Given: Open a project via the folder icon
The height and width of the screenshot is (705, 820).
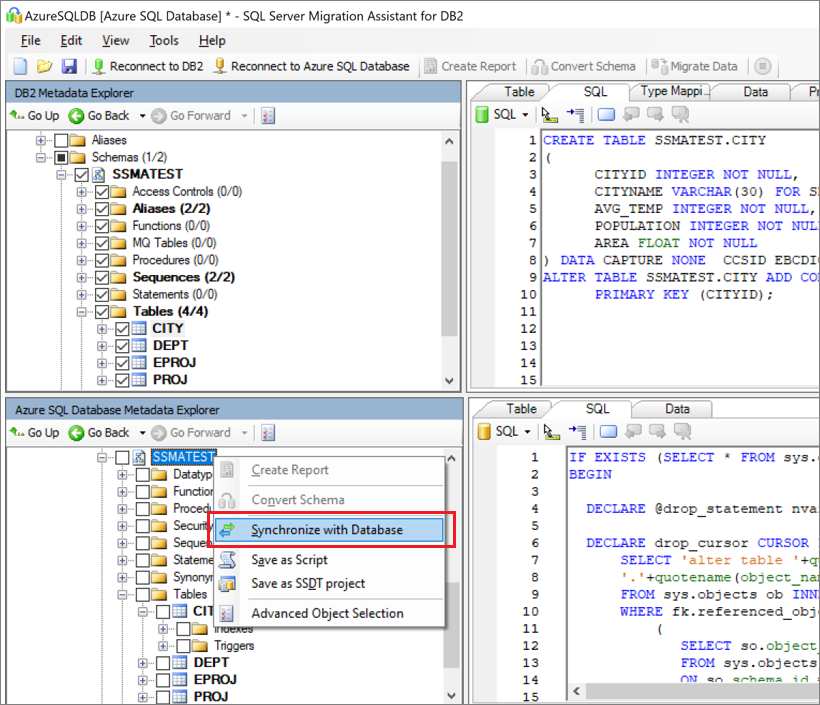Looking at the screenshot, I should (43, 66).
